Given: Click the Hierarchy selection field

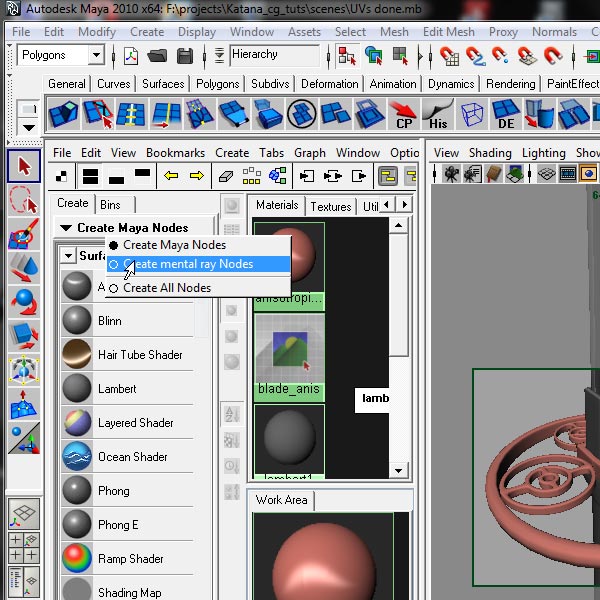Looking at the screenshot, I should 274,55.
